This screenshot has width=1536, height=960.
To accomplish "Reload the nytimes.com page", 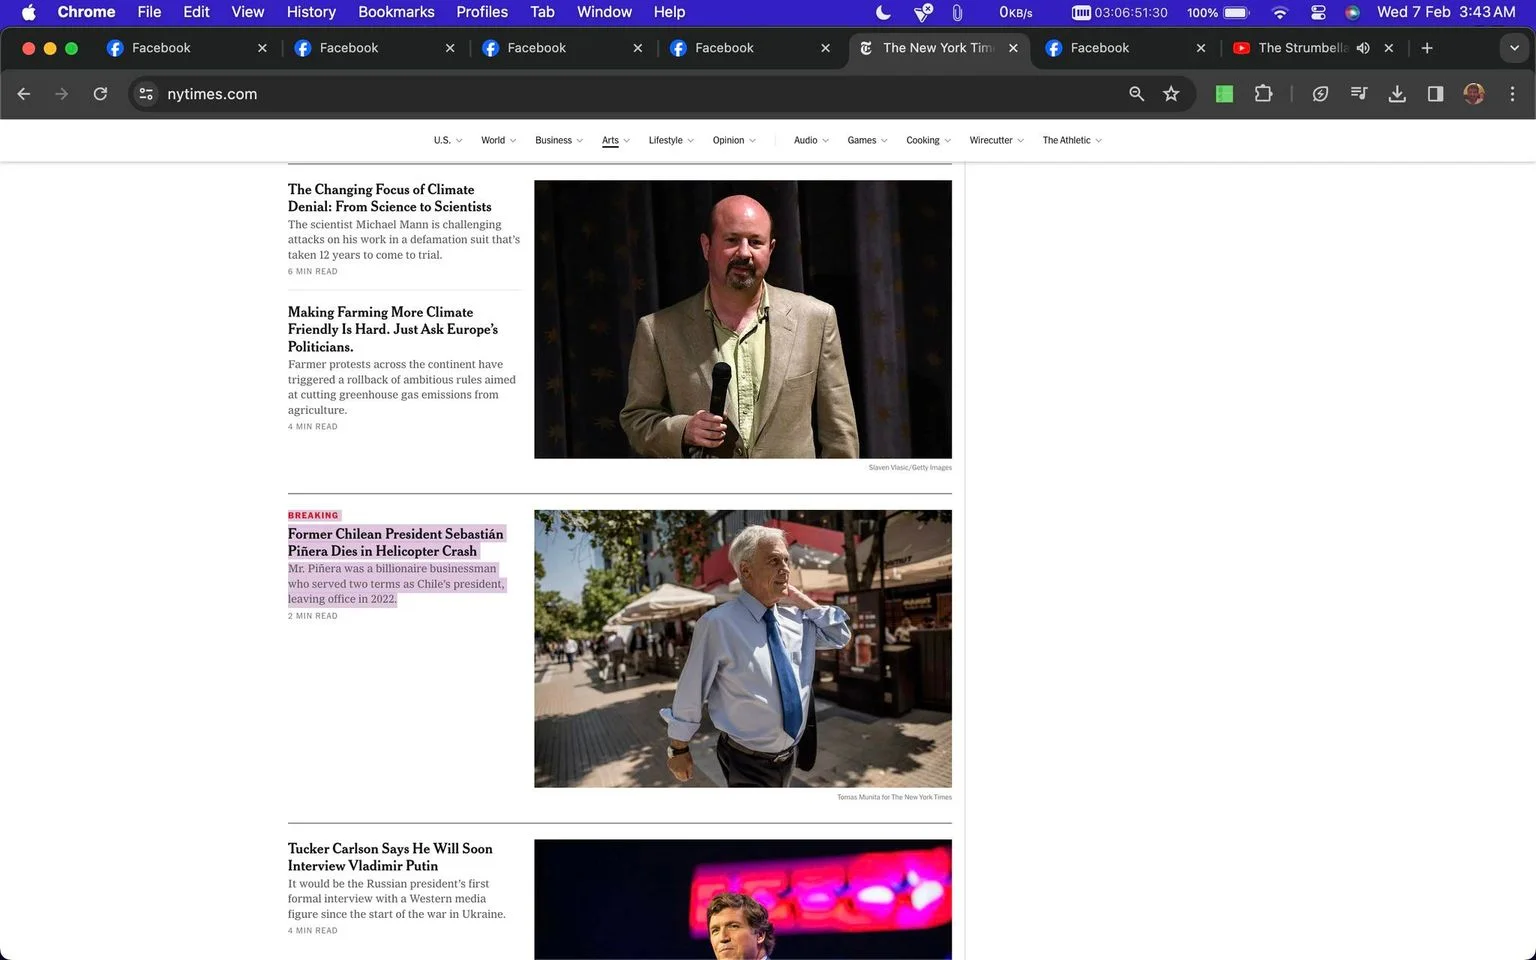I will click(x=100, y=94).
